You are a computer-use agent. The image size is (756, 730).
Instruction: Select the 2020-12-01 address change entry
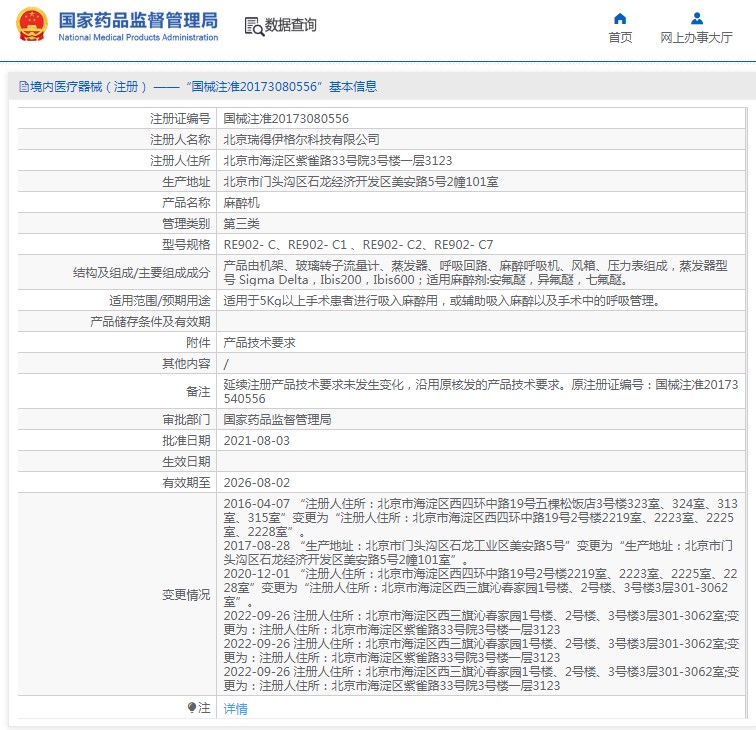tap(481, 588)
